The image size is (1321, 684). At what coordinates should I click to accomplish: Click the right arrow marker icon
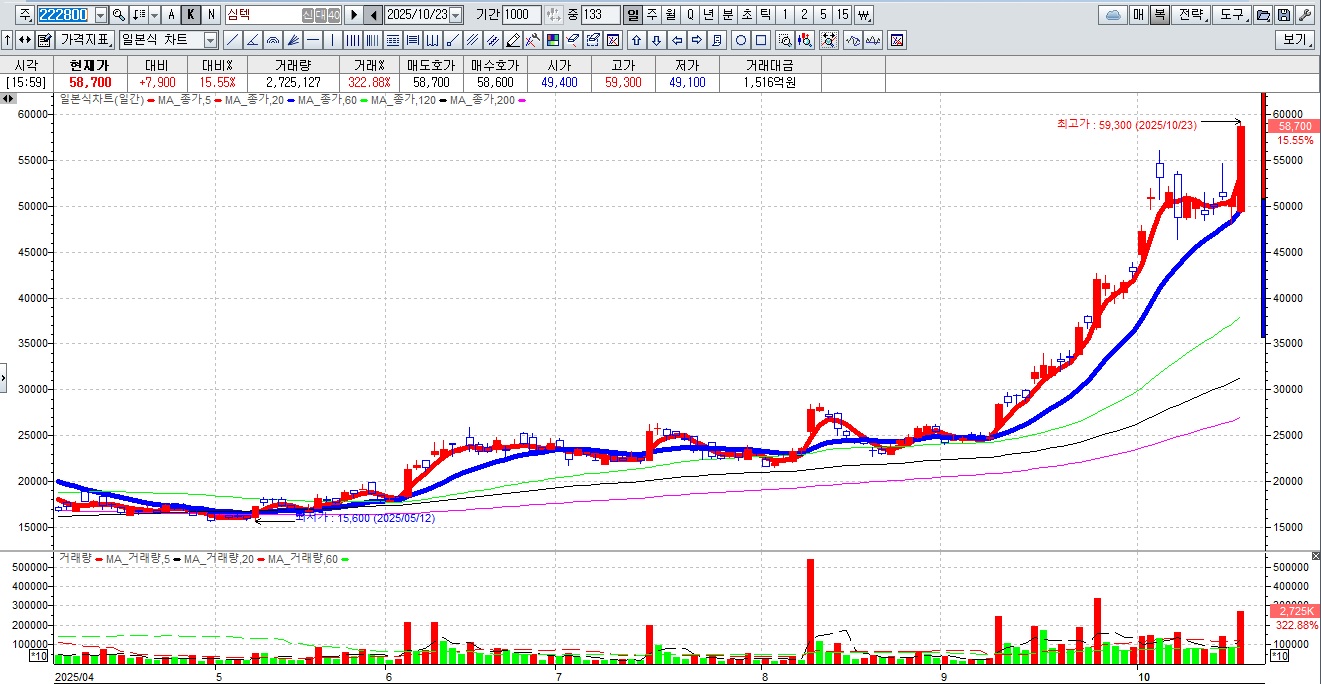(x=697, y=40)
